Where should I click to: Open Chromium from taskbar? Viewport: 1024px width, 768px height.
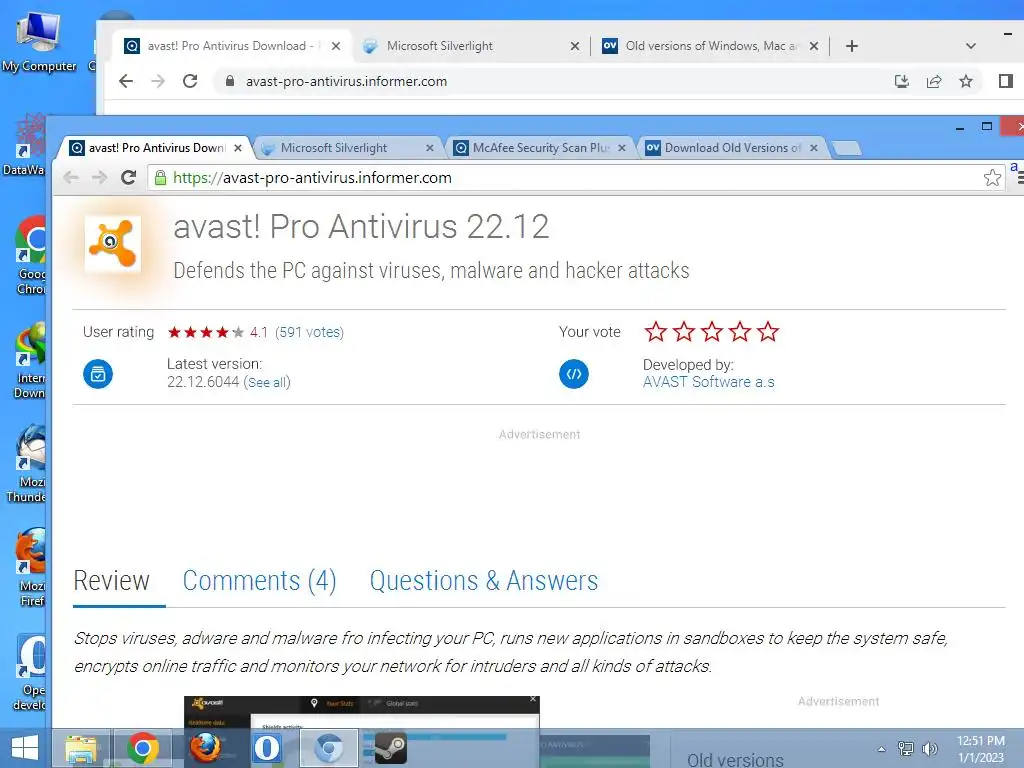[328, 748]
